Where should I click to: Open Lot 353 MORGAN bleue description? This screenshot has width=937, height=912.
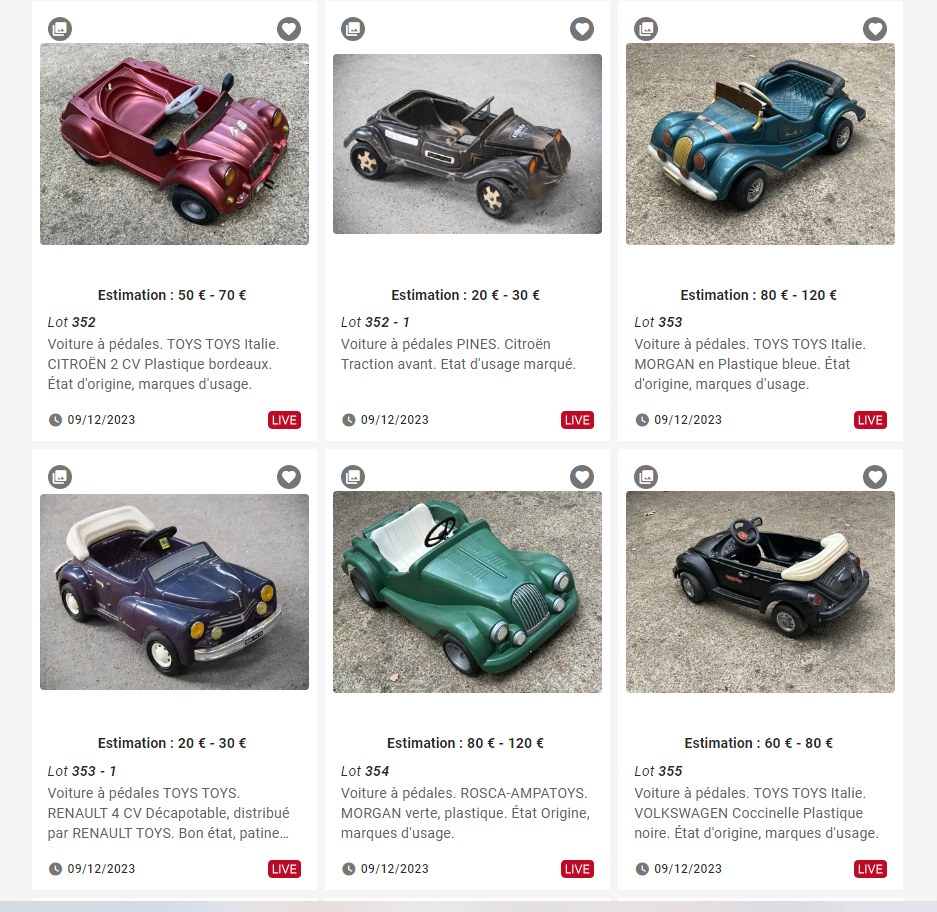tap(750, 364)
